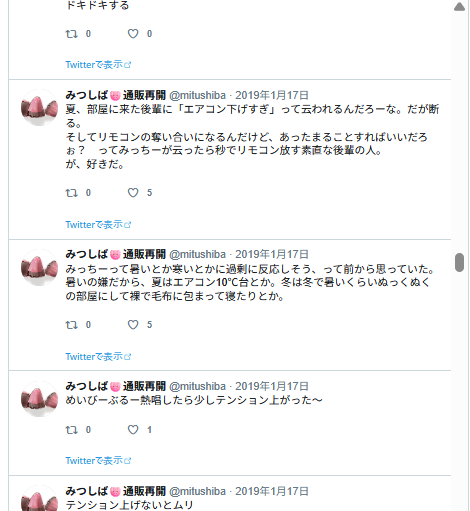Click retweet icon on the 暑いとか寒いとか tweet

(x=71, y=325)
